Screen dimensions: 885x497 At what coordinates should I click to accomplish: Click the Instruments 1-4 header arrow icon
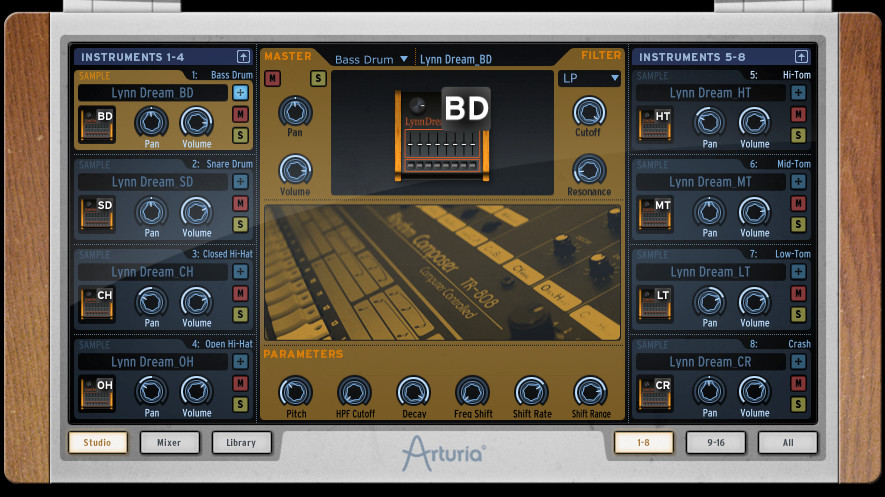click(x=243, y=56)
